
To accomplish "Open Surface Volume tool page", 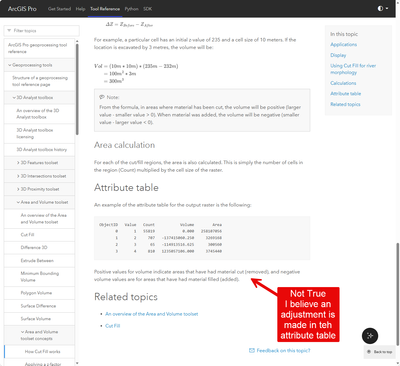I will 39,319.
